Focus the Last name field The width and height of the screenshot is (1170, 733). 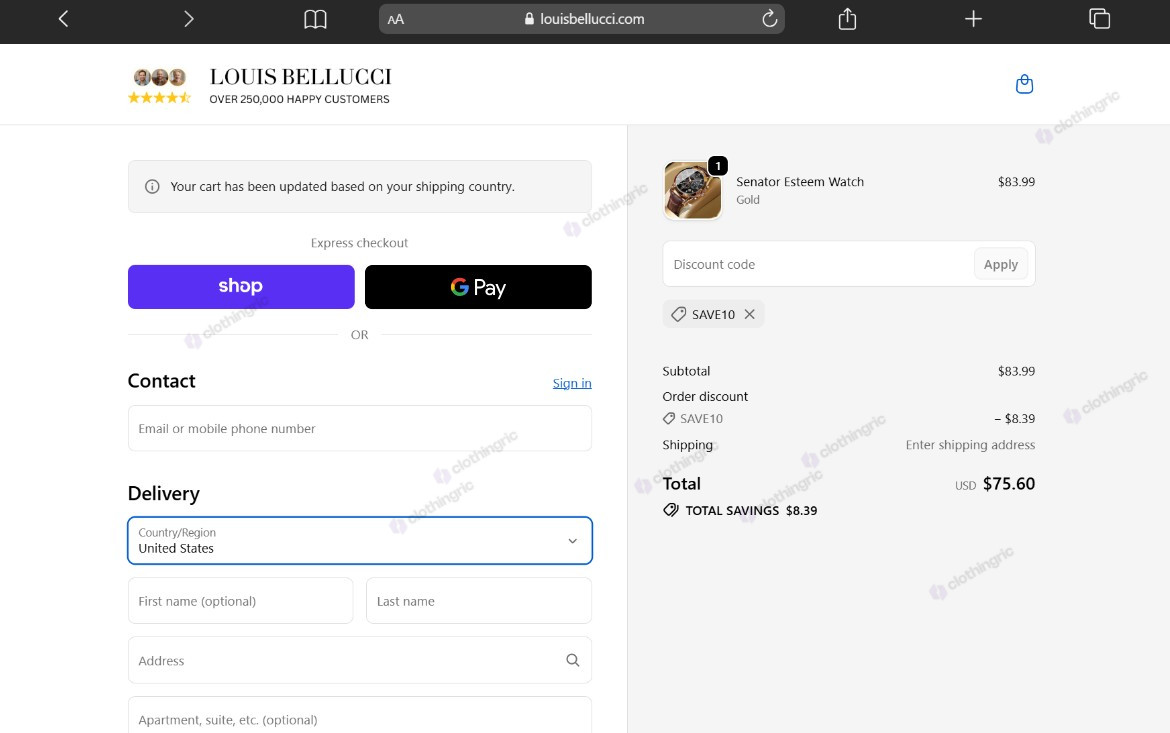(478, 601)
